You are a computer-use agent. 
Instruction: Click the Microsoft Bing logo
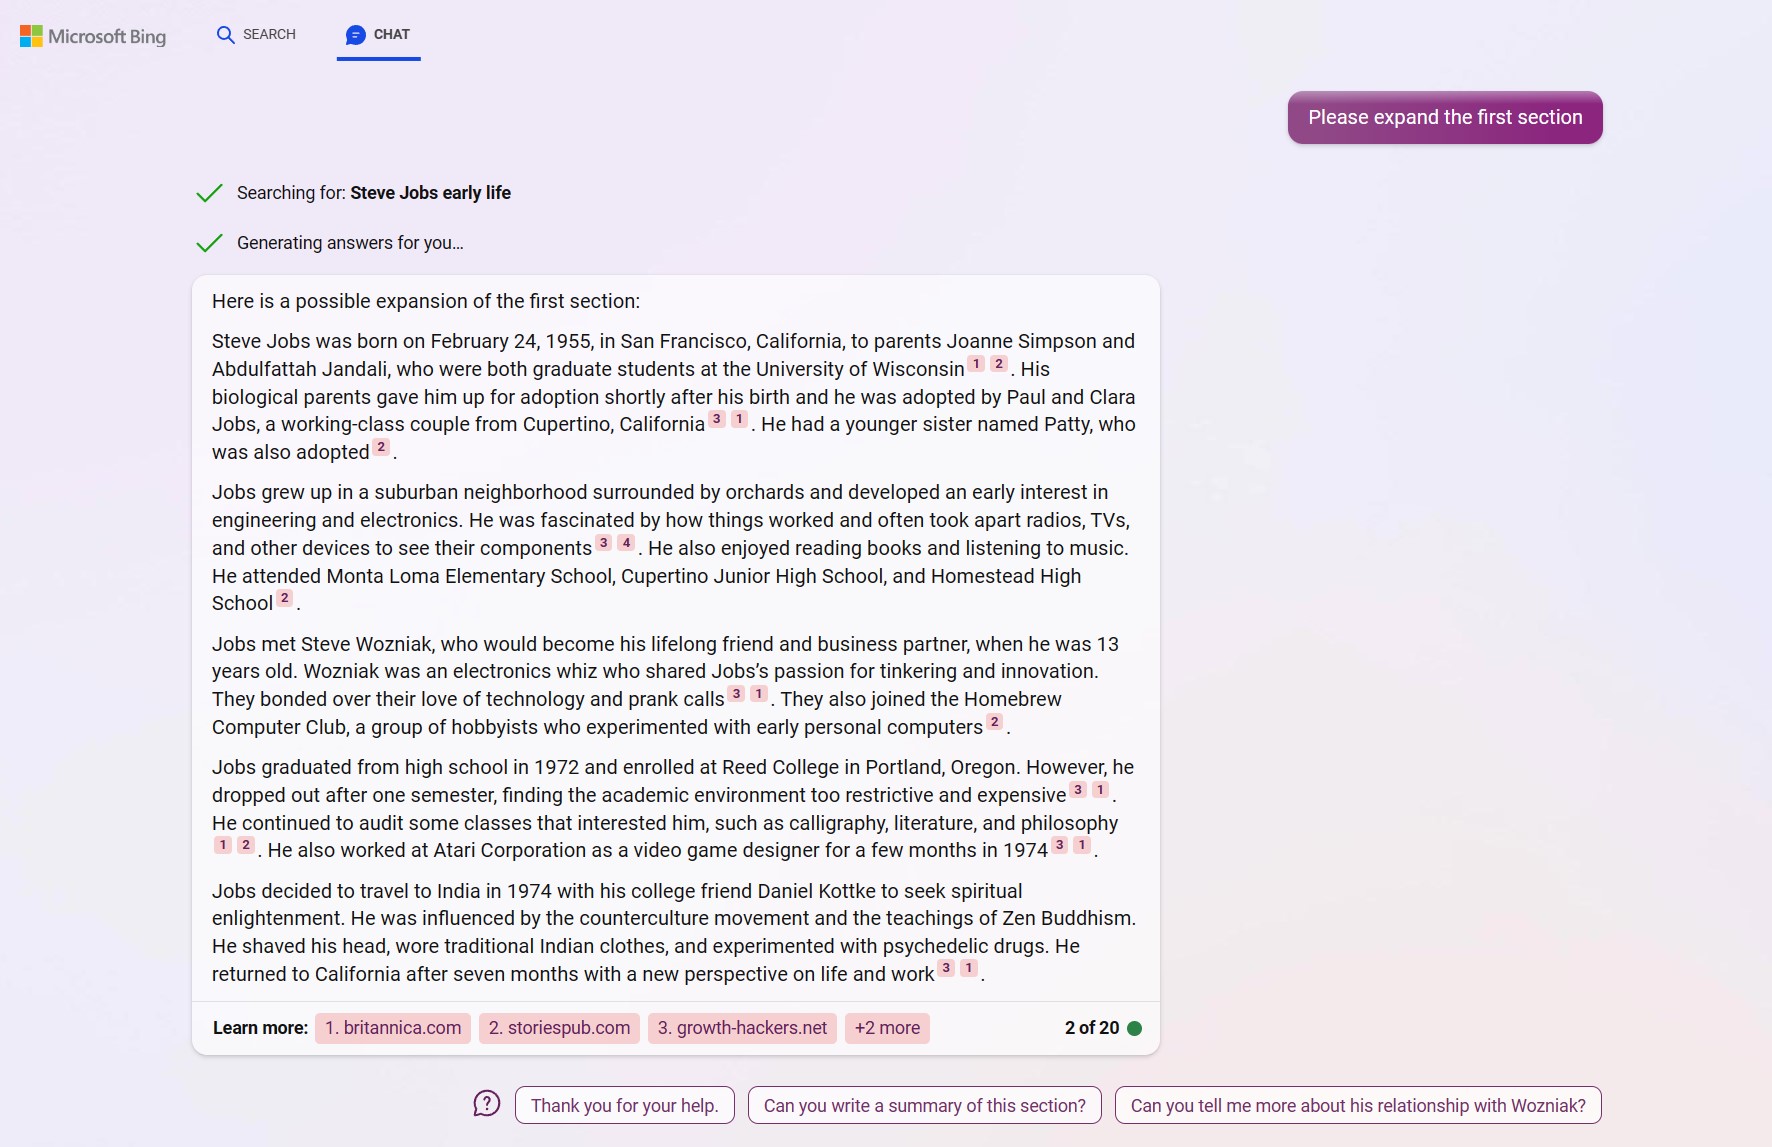(x=93, y=36)
